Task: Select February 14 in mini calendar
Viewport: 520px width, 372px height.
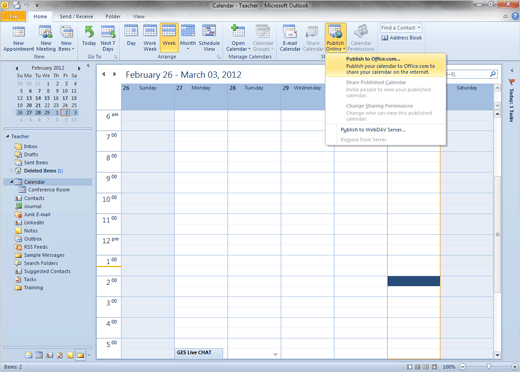Action: click(38, 98)
